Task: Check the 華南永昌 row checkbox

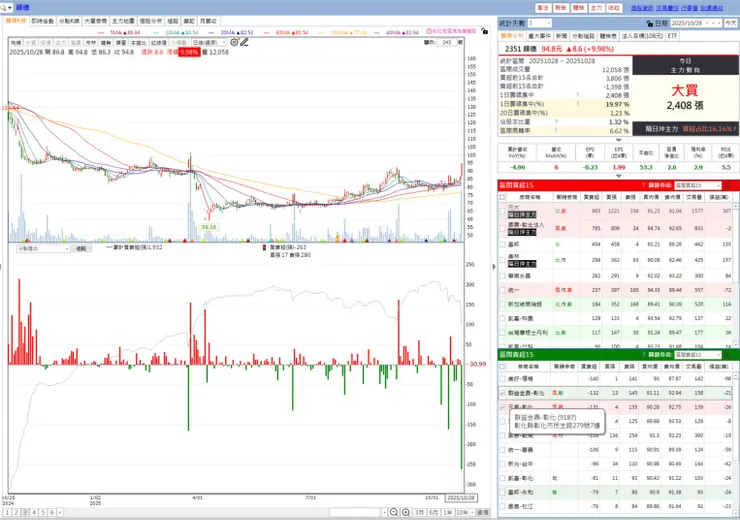Action: 503,276
